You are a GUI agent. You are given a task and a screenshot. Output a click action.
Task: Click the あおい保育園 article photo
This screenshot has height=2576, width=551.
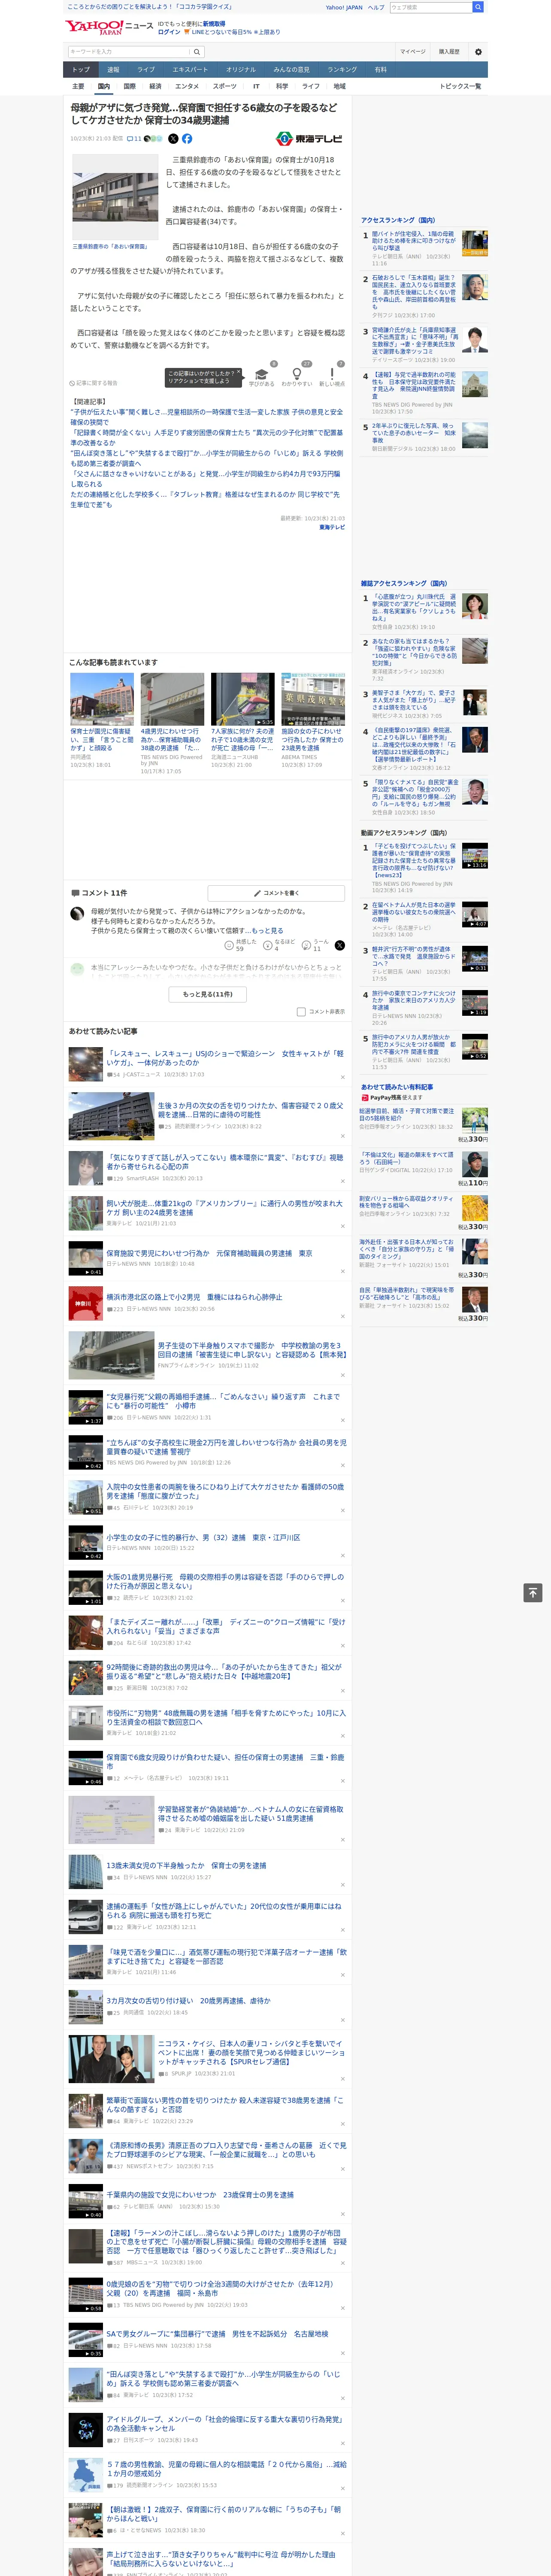tap(115, 196)
